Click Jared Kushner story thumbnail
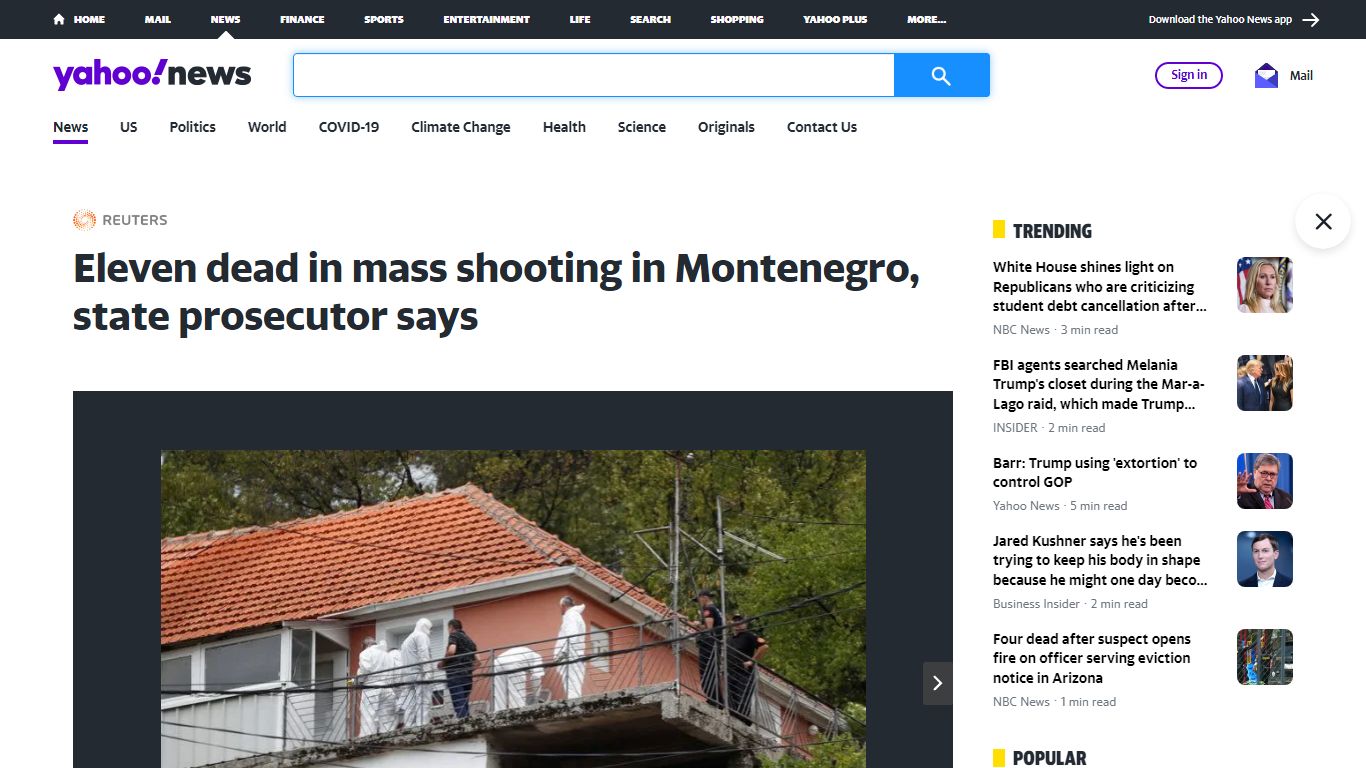Screen dimensions: 1366x768 point(1265,559)
